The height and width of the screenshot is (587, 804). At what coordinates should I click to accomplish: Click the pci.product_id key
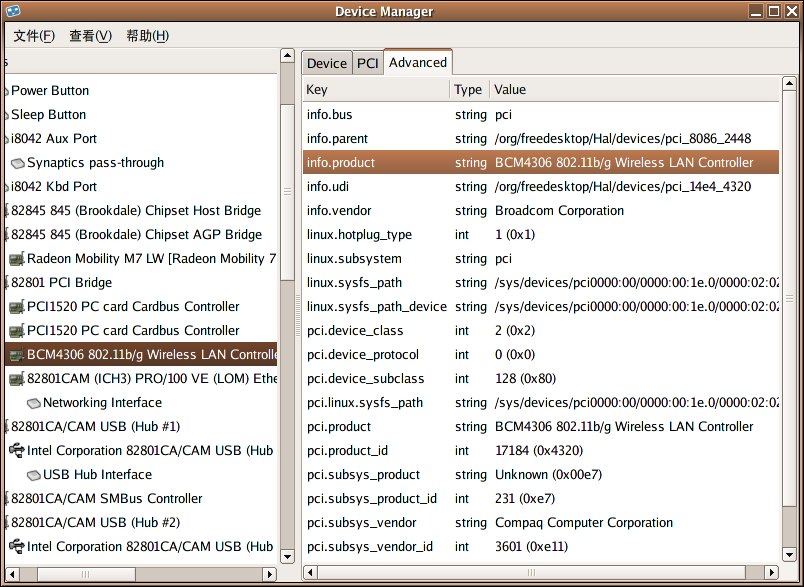tap(348, 451)
